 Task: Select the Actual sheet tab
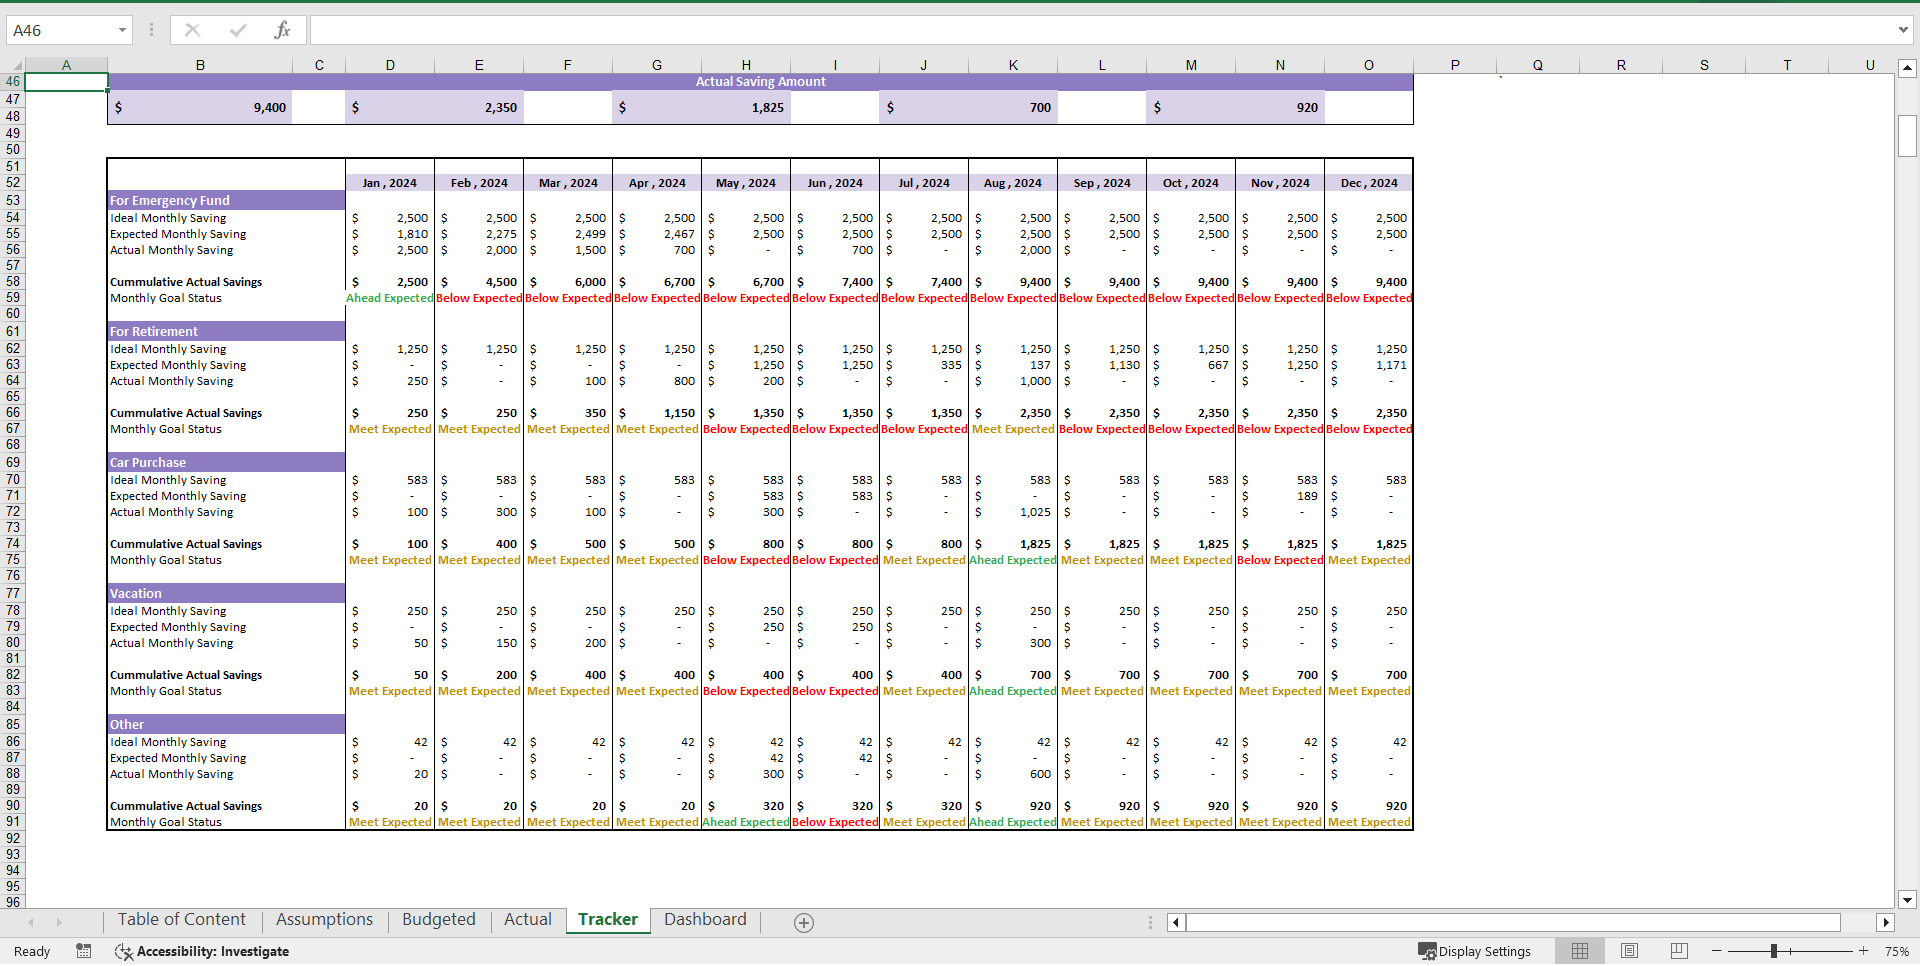click(x=528, y=920)
